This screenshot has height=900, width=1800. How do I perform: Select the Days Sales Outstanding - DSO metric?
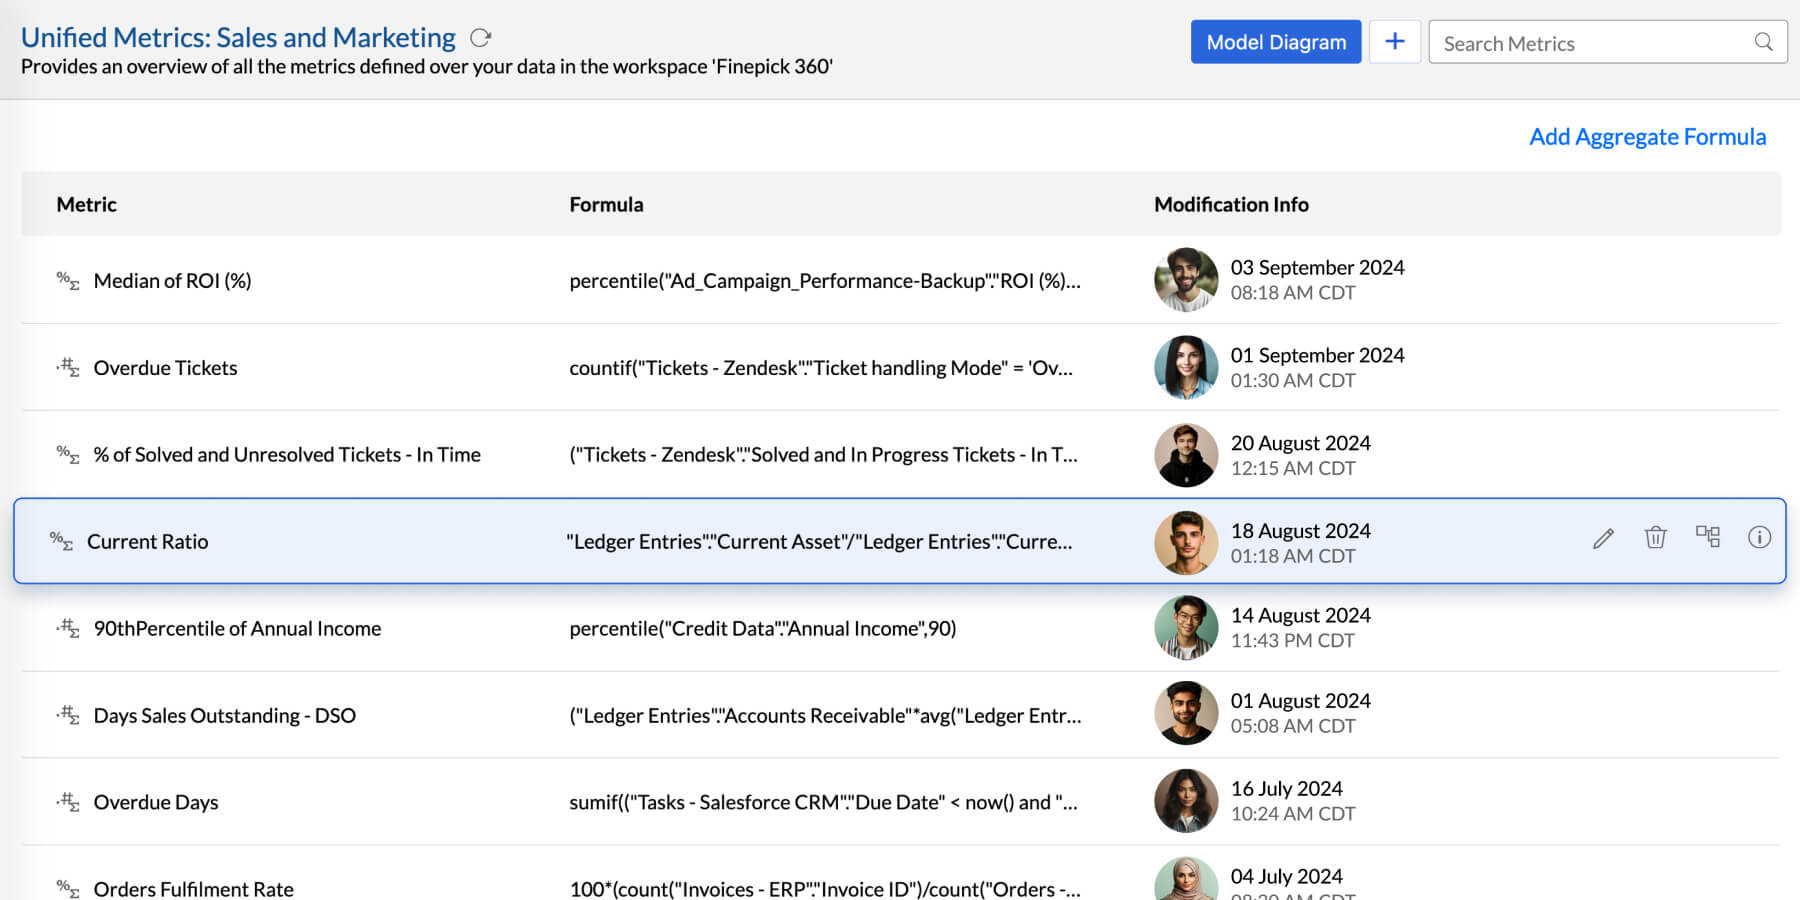224,716
